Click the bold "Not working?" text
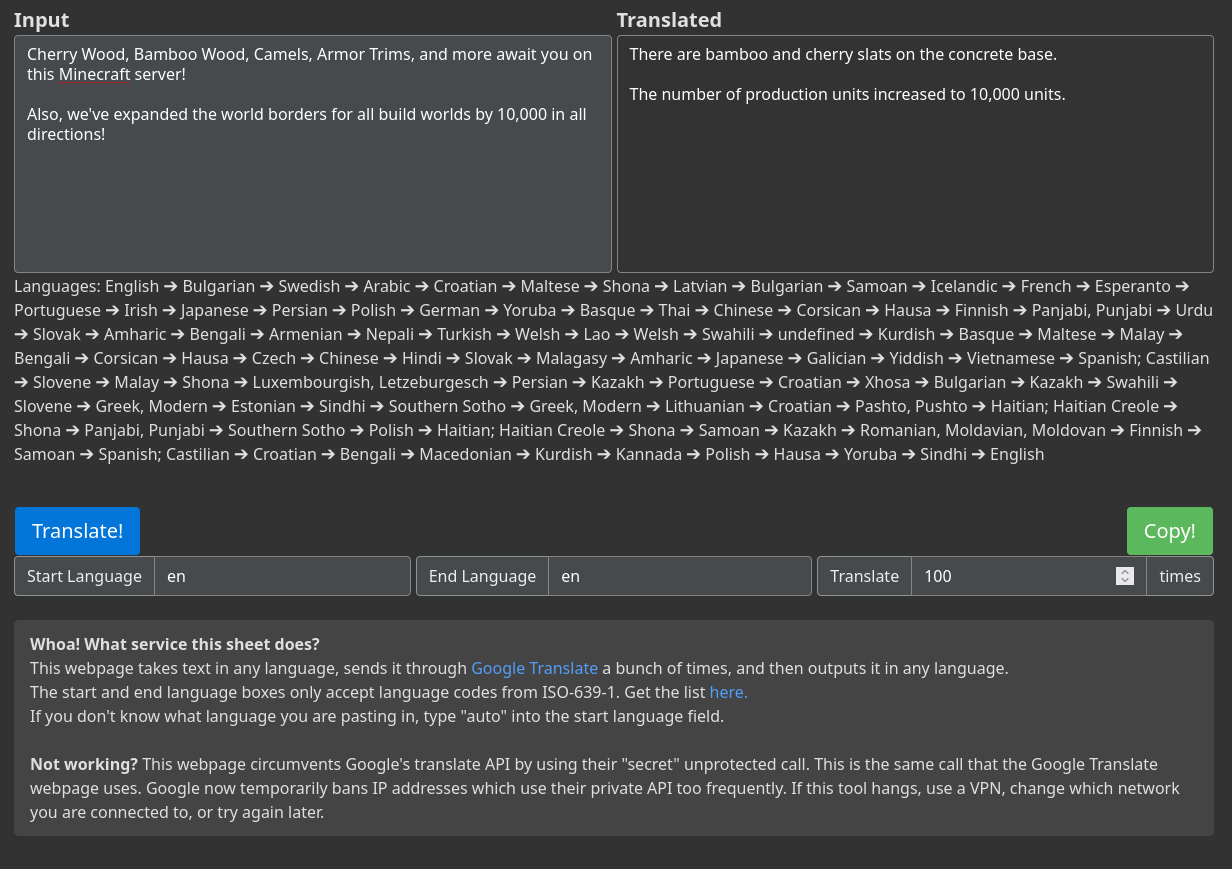Image resolution: width=1232 pixels, height=869 pixels. 84,764
